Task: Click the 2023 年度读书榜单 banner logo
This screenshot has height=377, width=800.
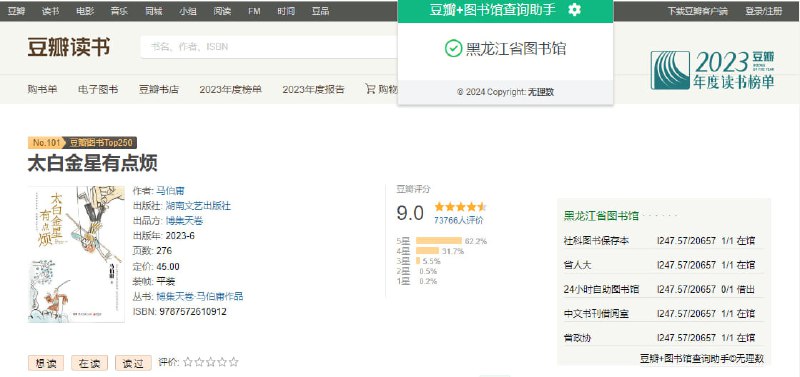Action: 712,70
